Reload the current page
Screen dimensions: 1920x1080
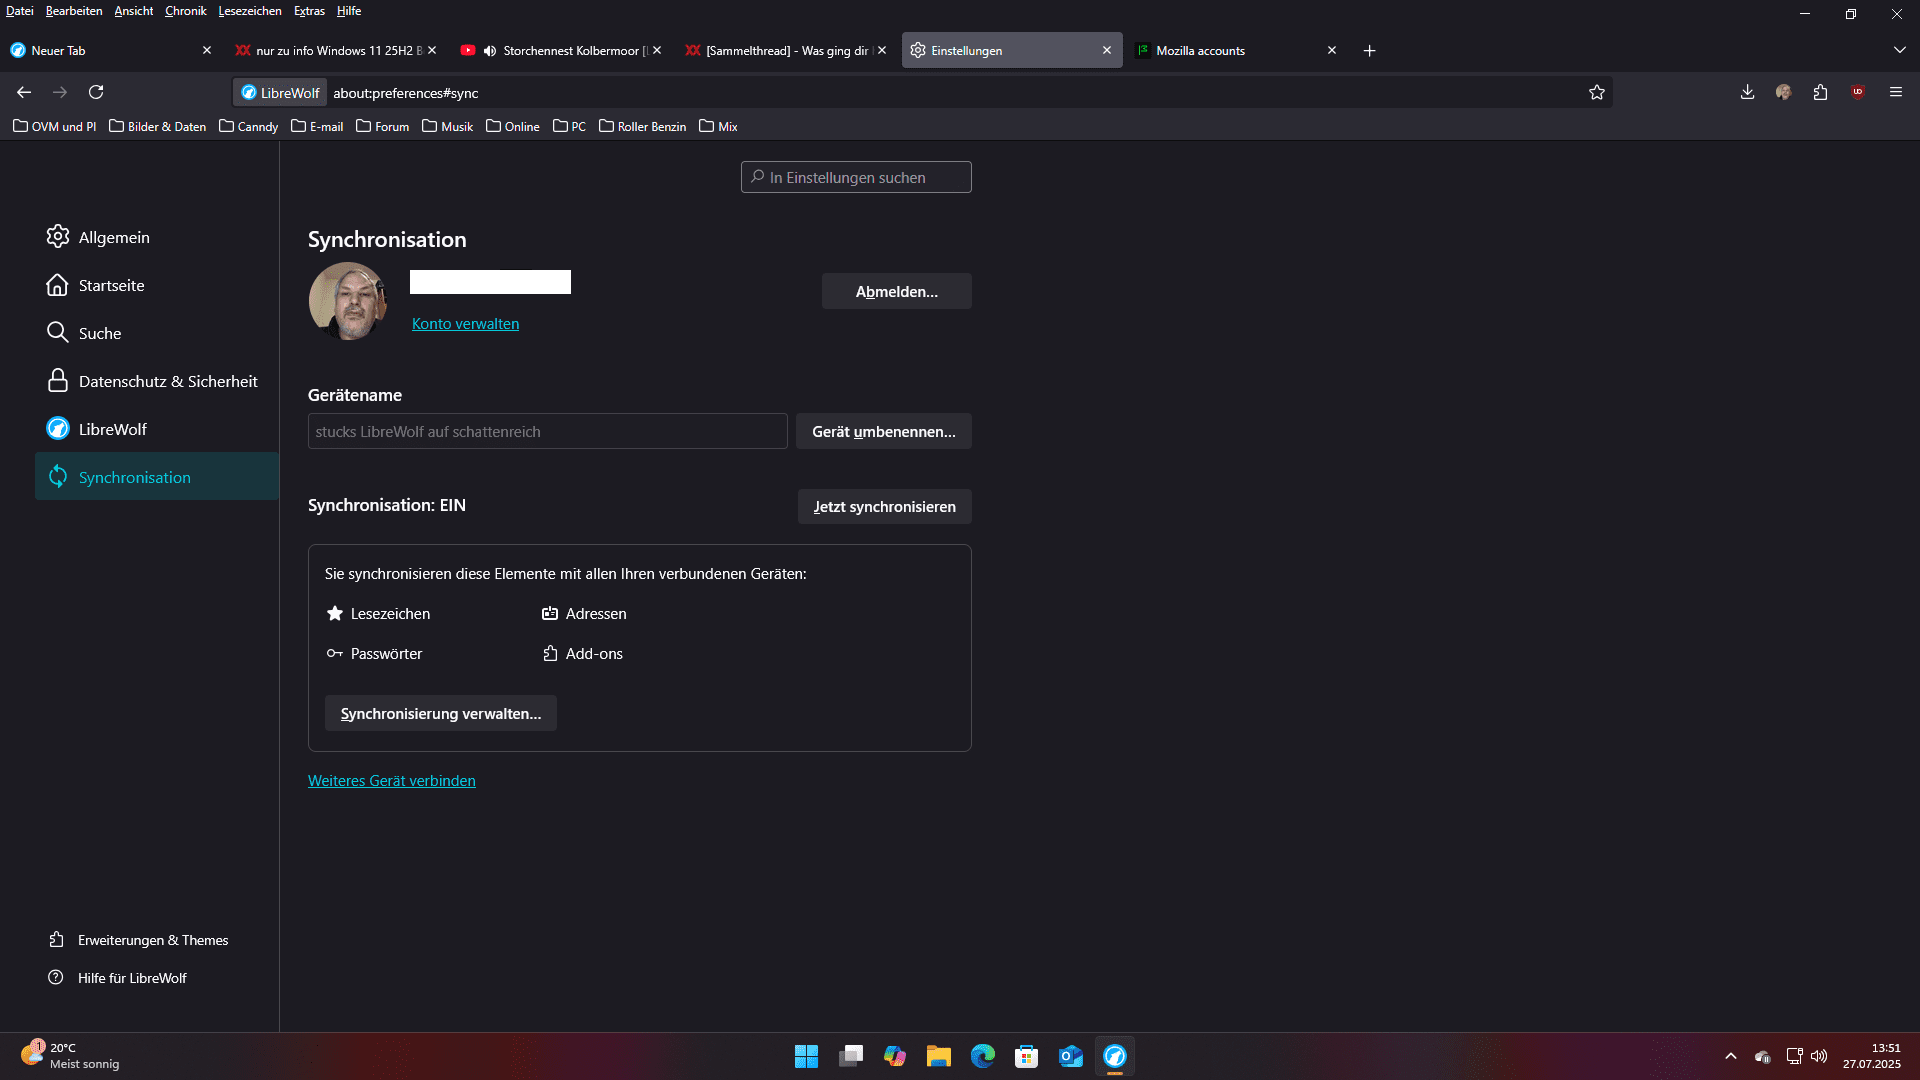click(96, 92)
